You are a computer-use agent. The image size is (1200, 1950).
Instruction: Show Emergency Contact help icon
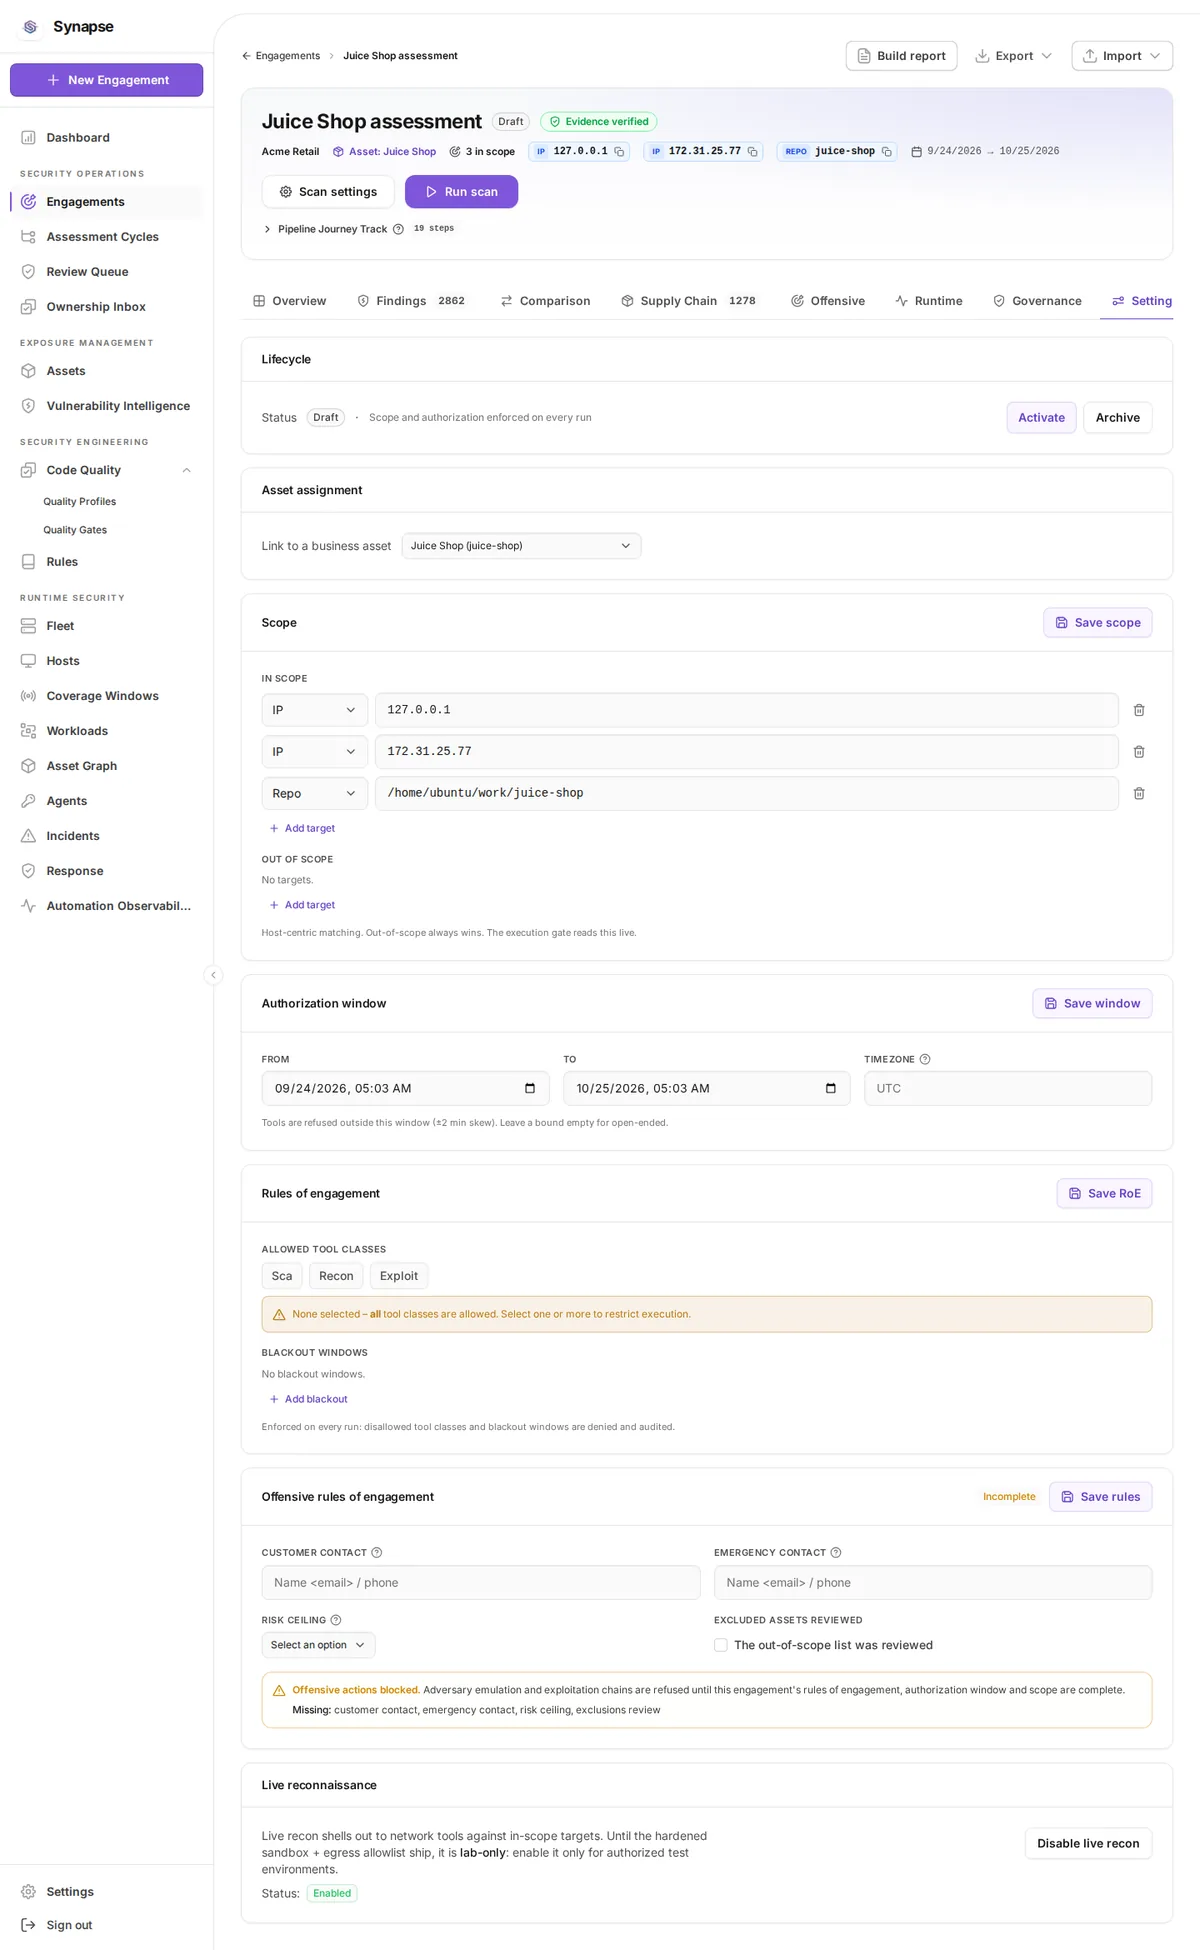click(x=836, y=1553)
